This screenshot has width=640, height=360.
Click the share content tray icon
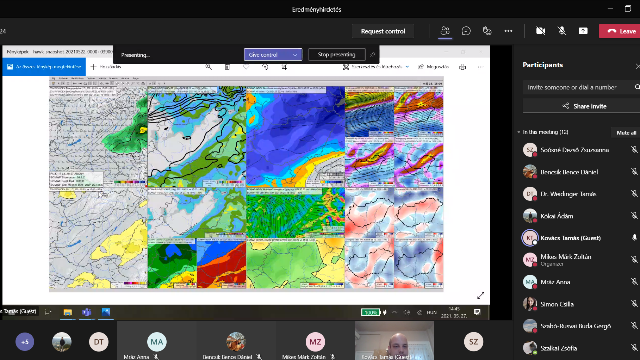point(583,31)
